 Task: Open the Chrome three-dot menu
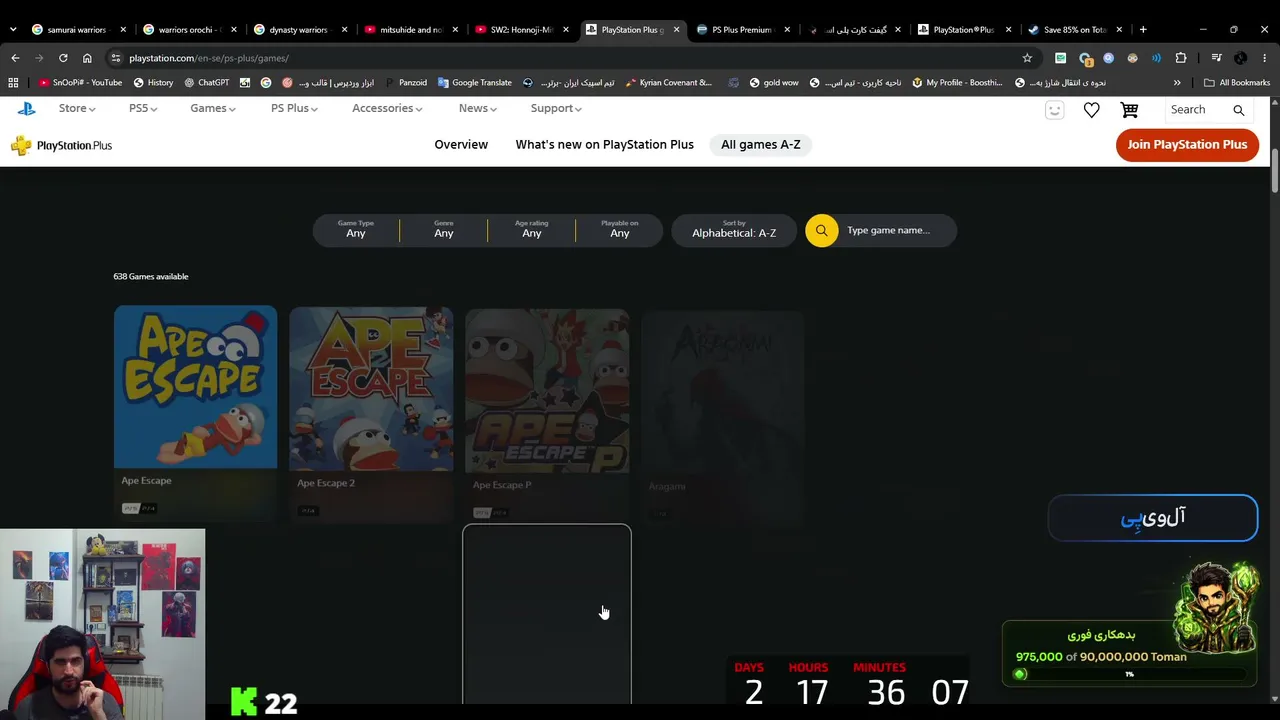click(x=1264, y=58)
